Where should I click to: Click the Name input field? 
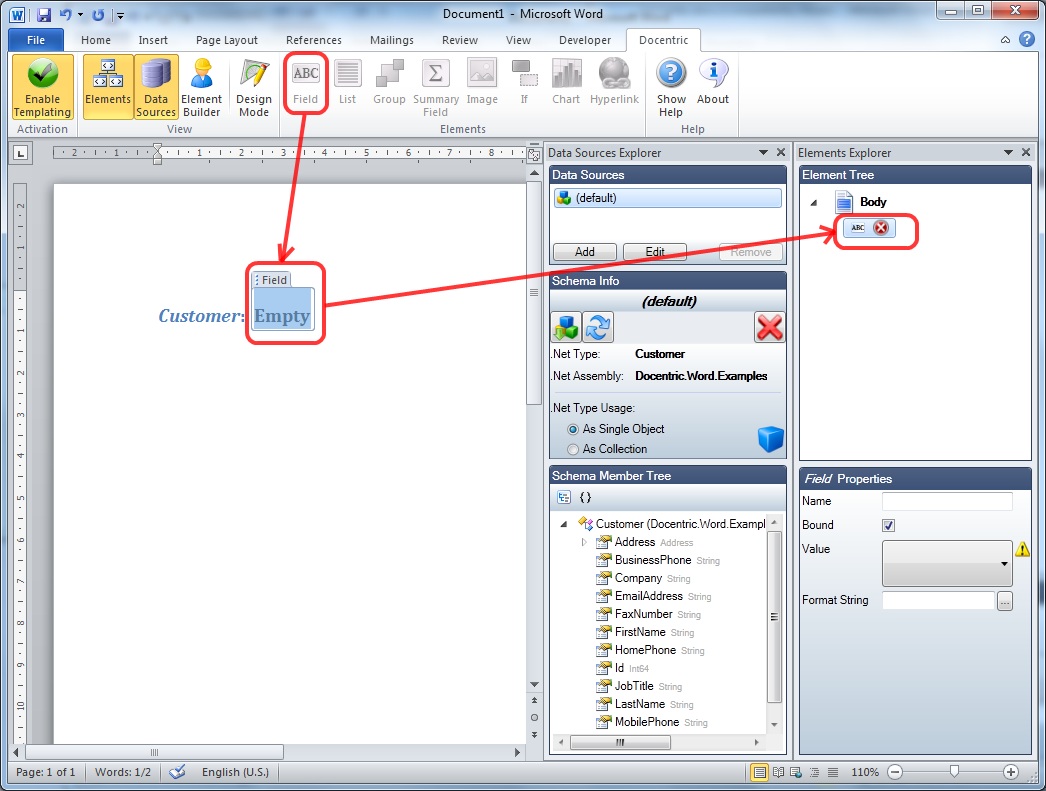tap(947, 502)
